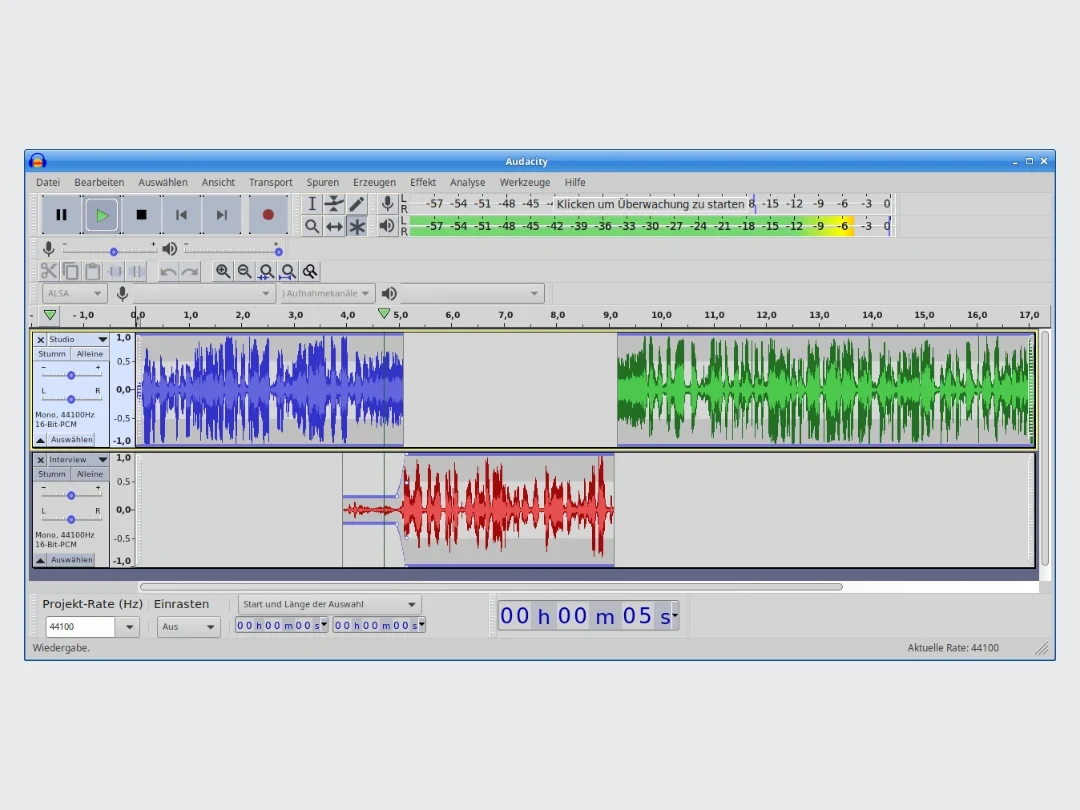
Task: Skip to start of project
Action: click(x=181, y=215)
